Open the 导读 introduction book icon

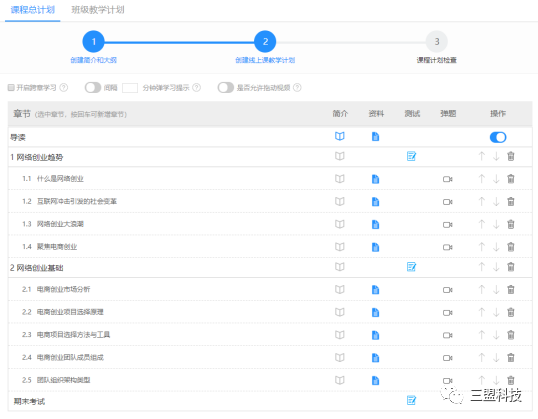pos(339,137)
